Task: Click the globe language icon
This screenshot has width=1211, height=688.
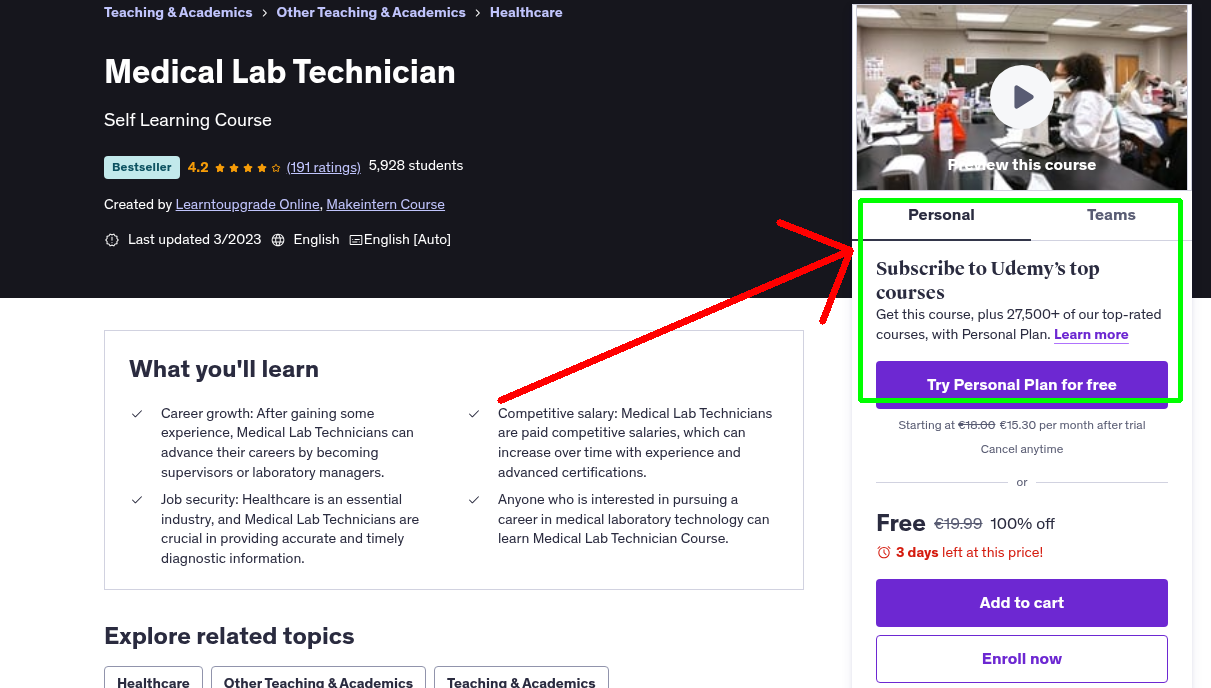Action: coord(278,240)
